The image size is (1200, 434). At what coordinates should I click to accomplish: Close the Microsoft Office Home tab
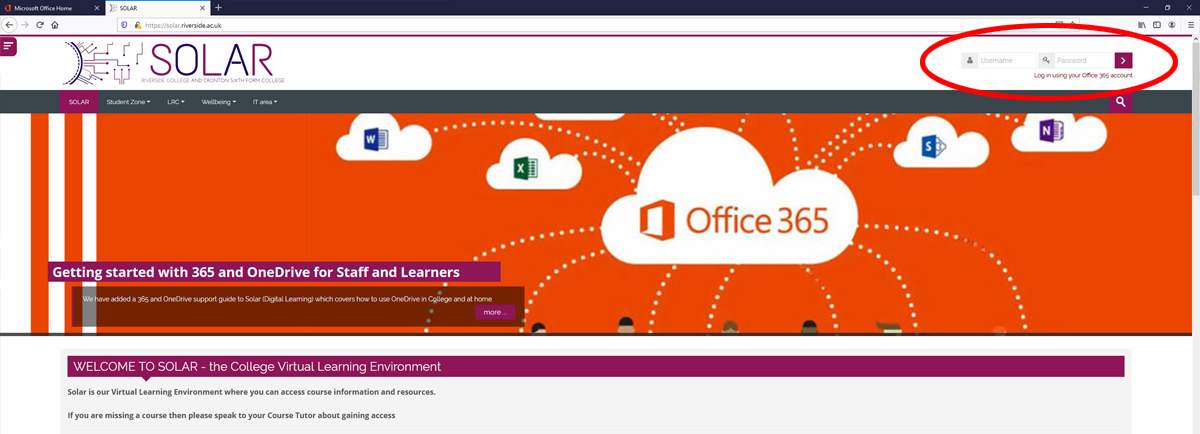(96, 8)
